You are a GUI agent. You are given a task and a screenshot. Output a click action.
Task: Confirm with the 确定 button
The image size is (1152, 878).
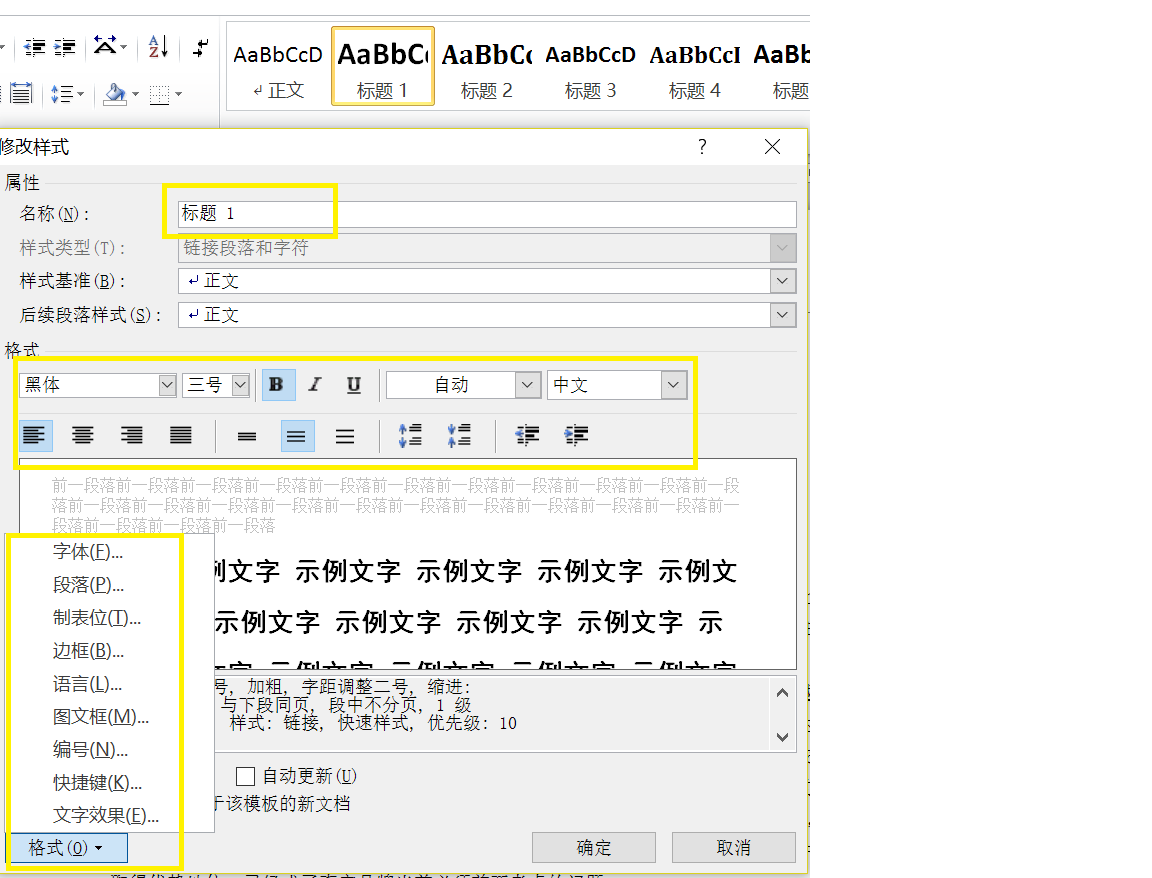(594, 847)
